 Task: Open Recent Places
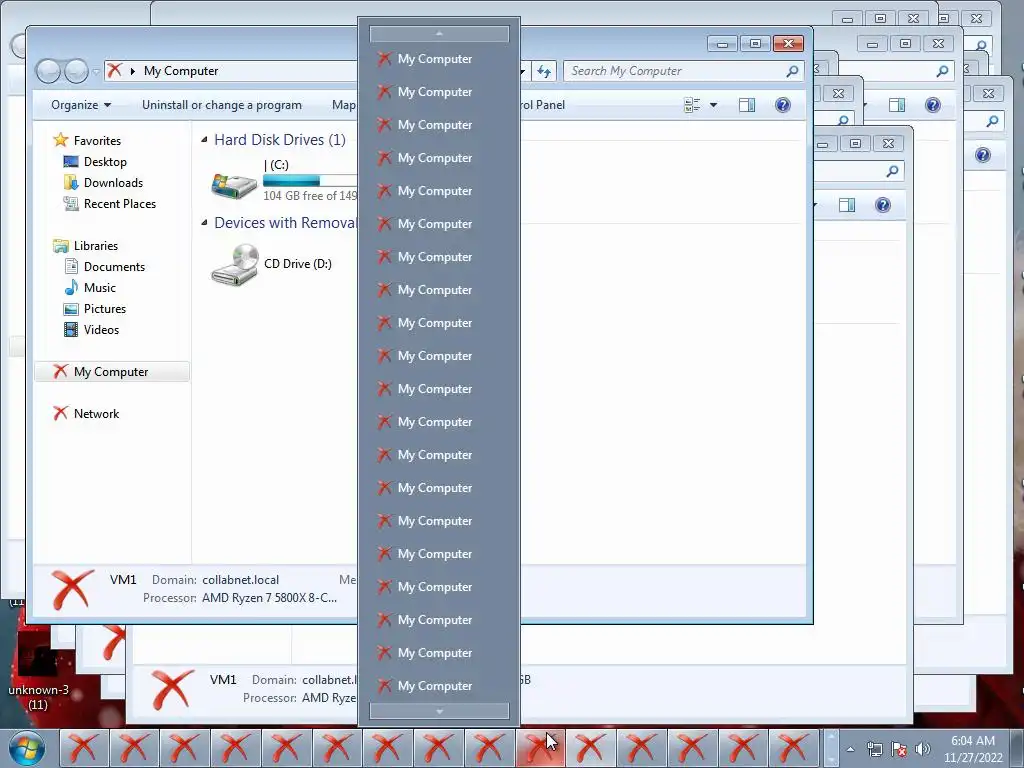coord(119,204)
